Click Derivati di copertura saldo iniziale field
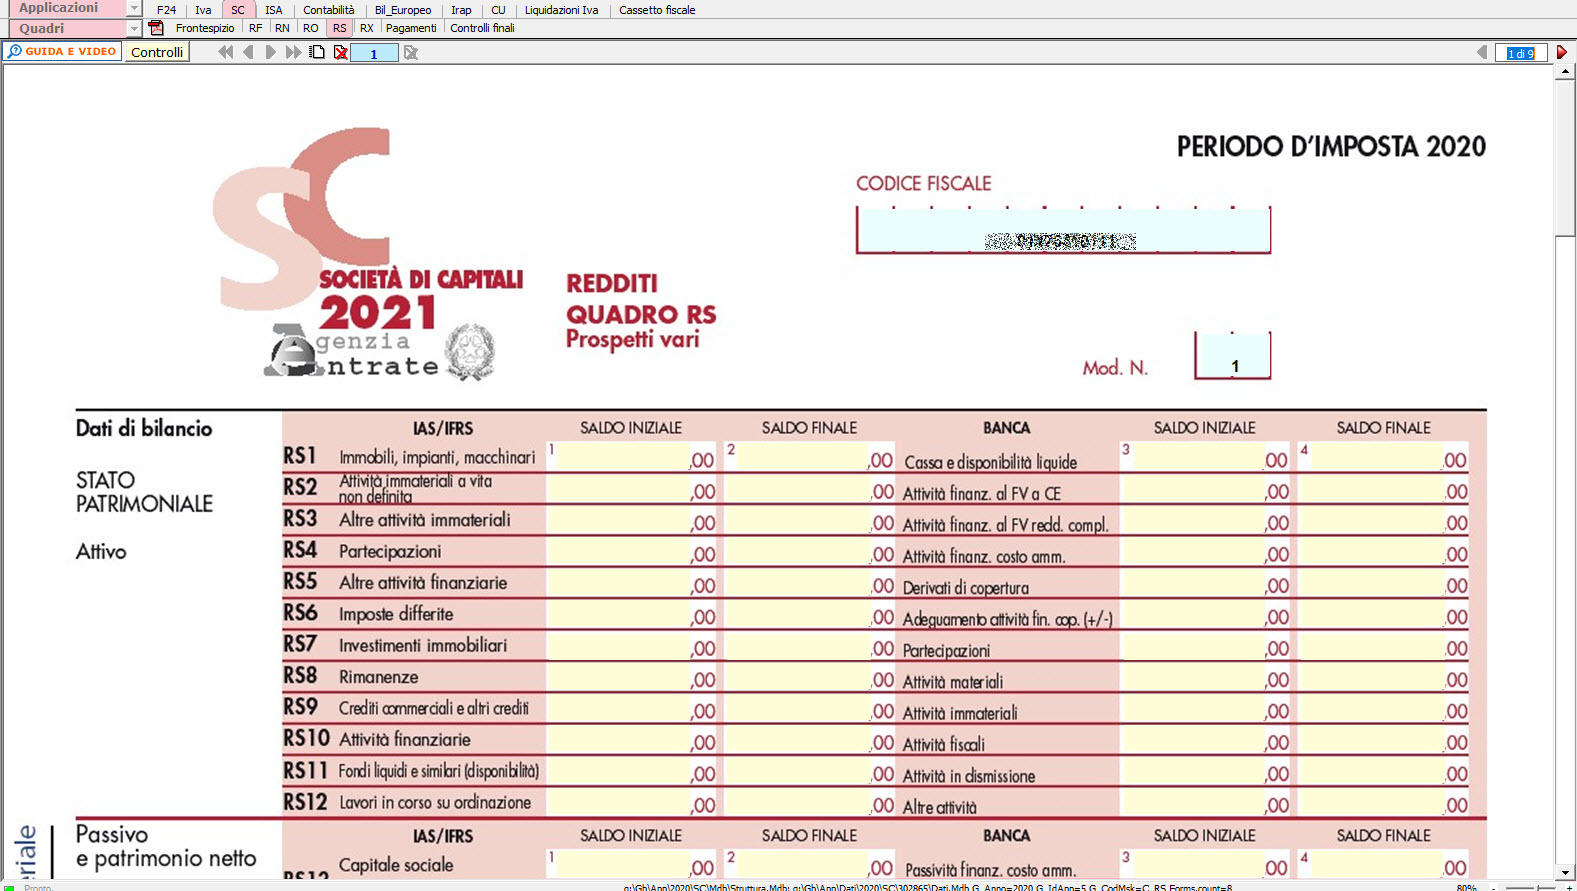Screen dimensions: 1577x891 click(x=1205, y=583)
